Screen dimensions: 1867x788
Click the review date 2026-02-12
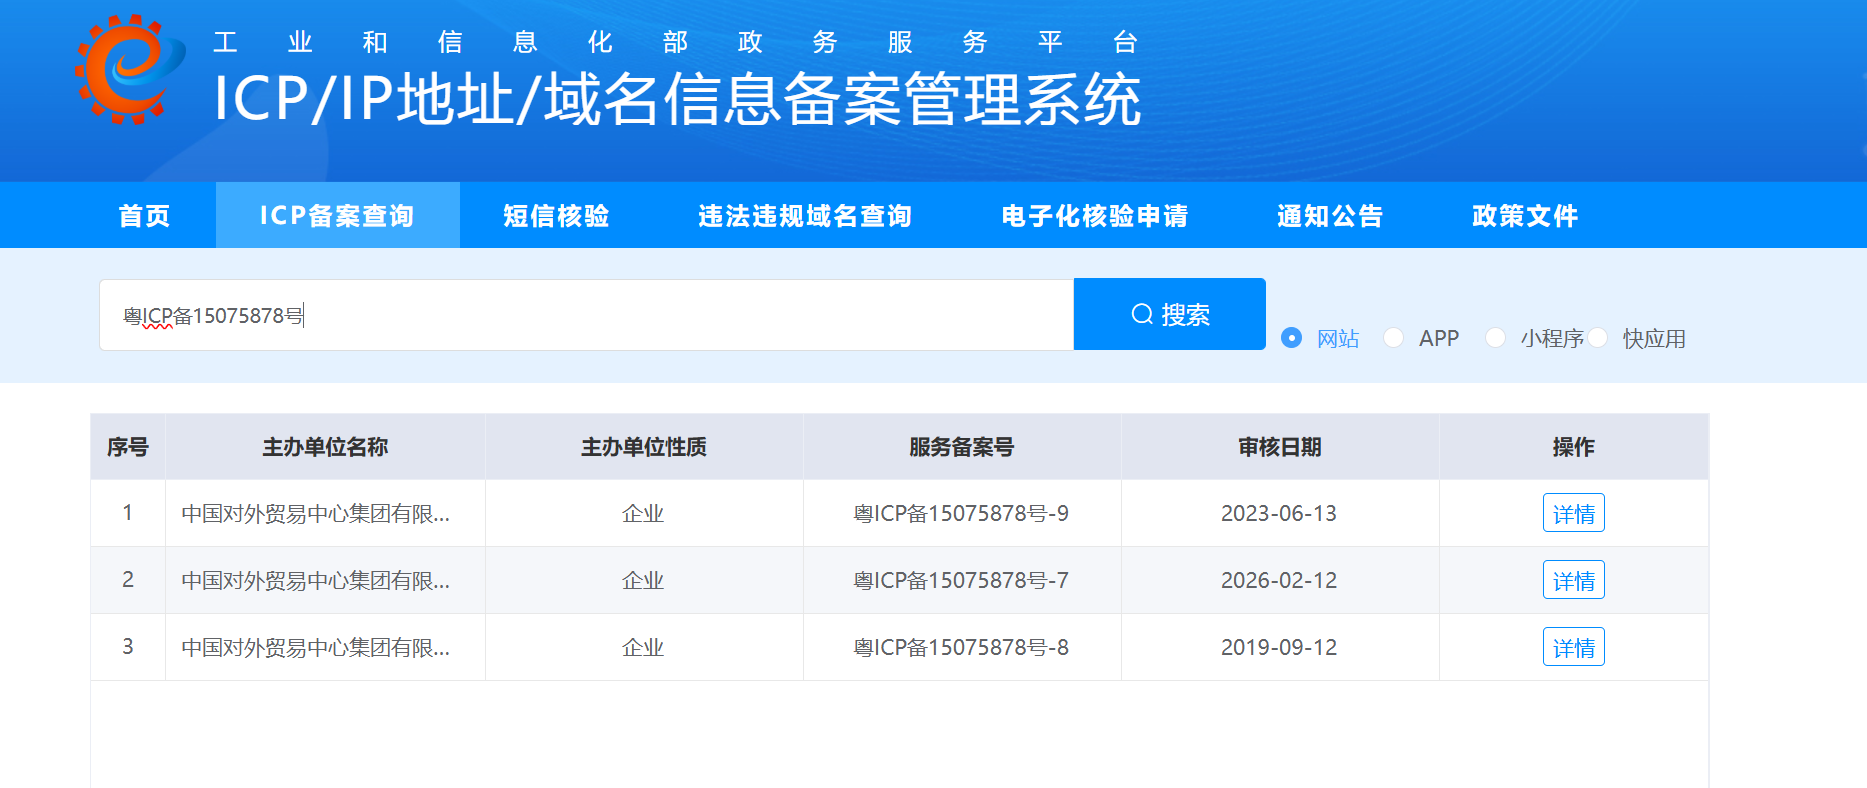pos(1279,580)
